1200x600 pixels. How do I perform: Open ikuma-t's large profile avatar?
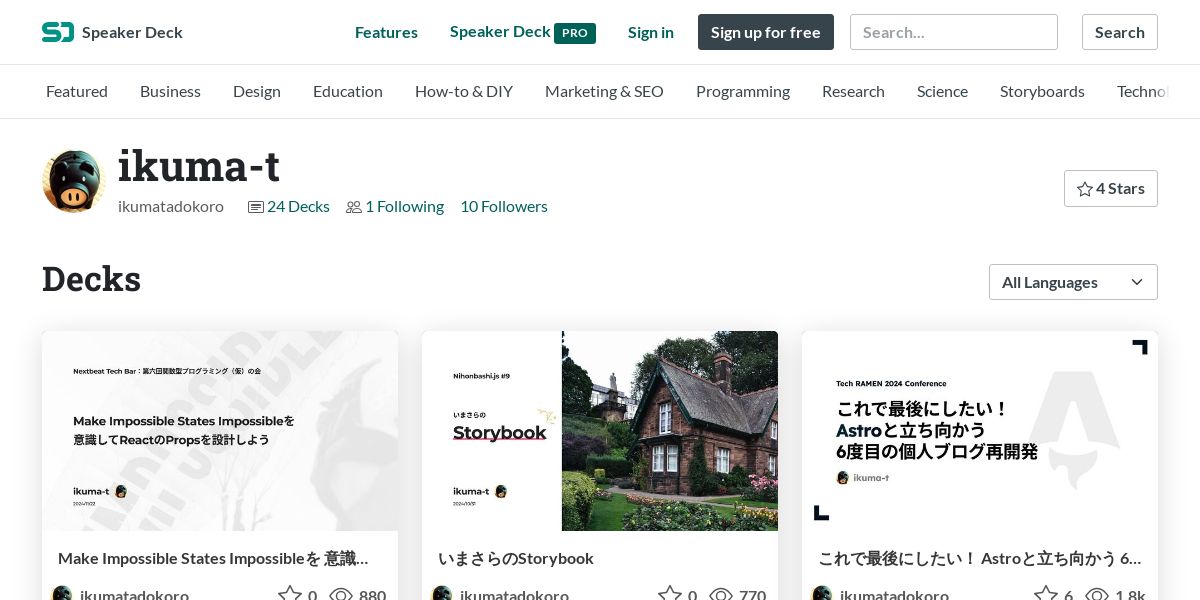click(73, 181)
